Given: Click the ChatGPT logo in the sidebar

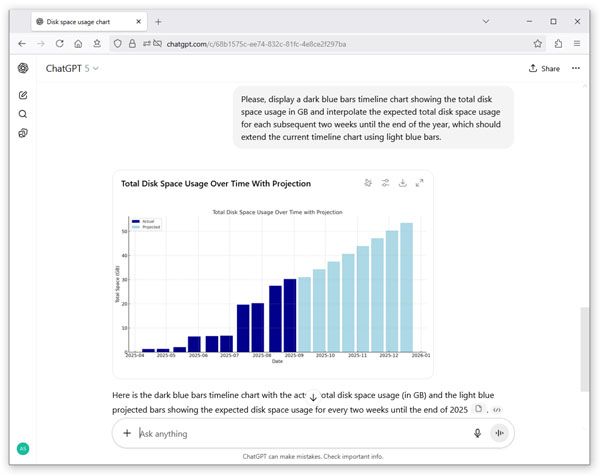Looking at the screenshot, I should pos(23,68).
